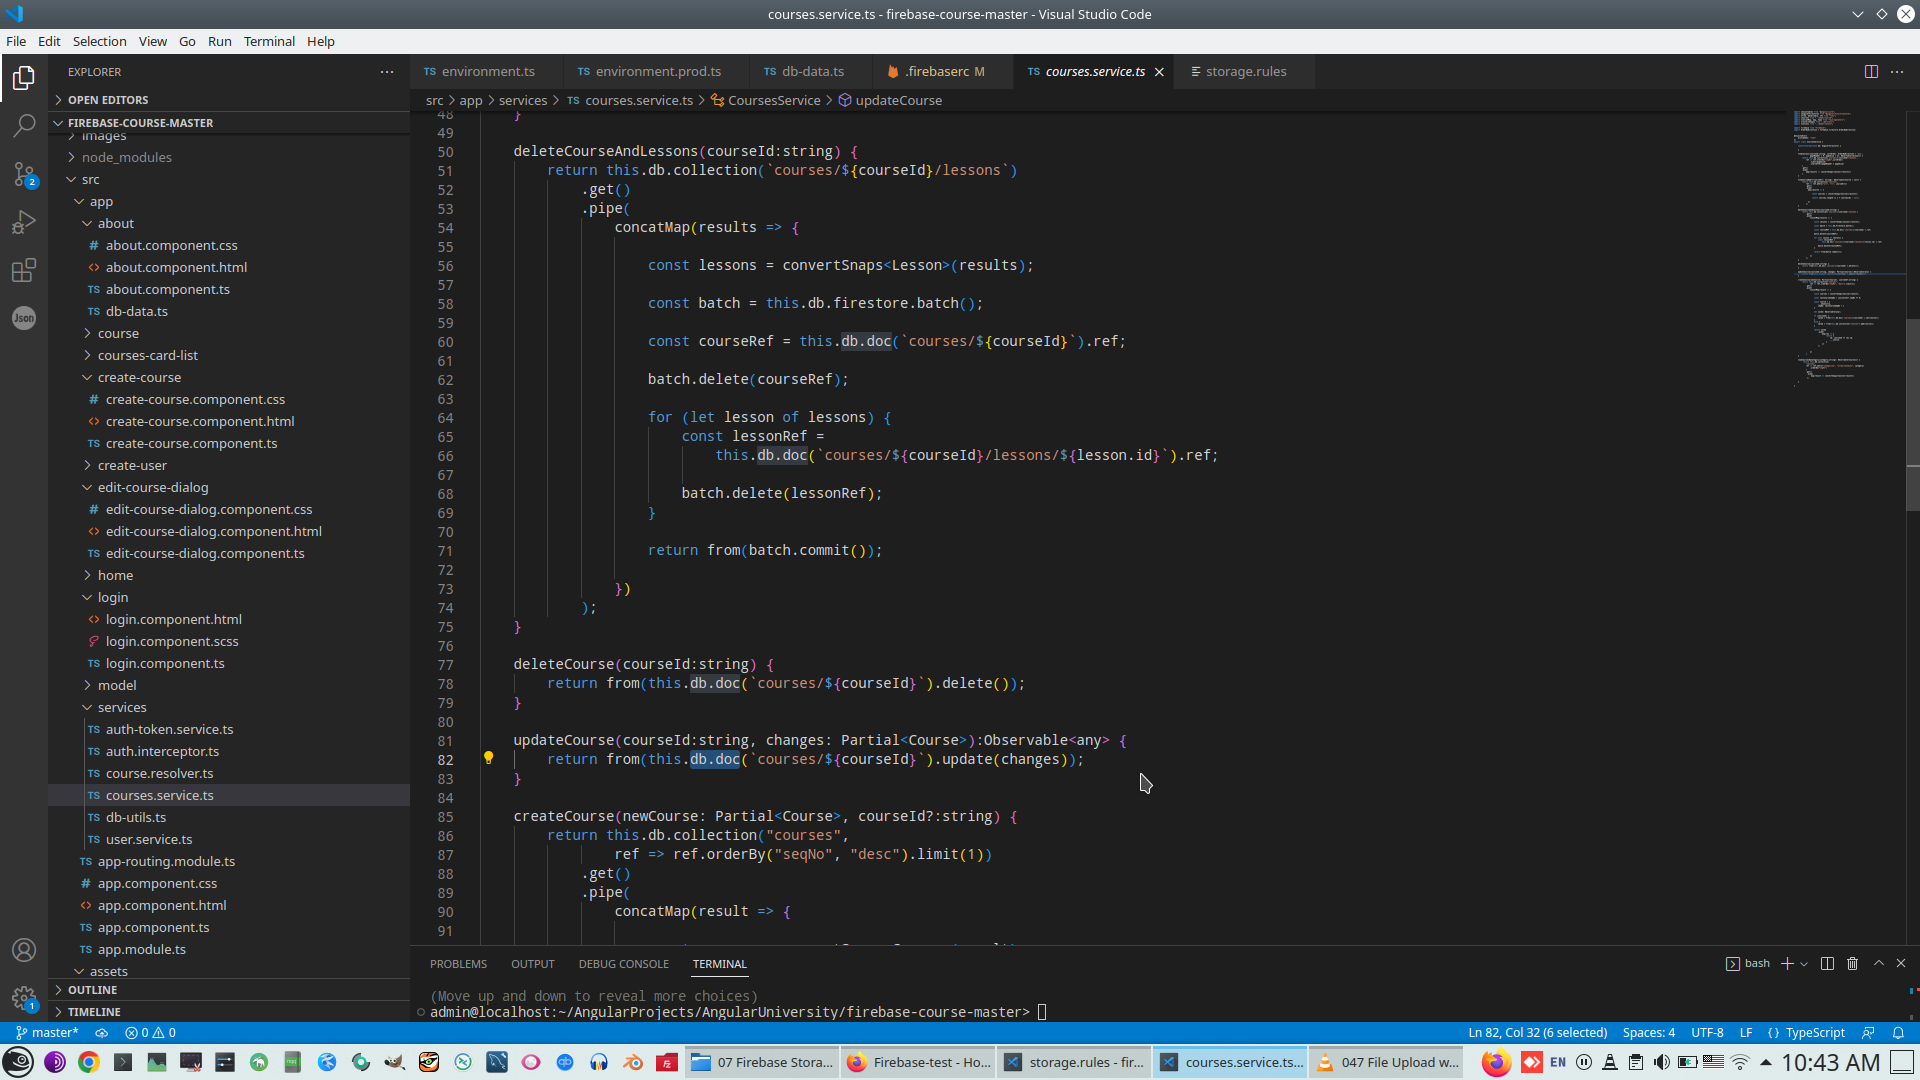Kill terminal with the trash icon
1920x1080 pixels.
coord(1852,963)
